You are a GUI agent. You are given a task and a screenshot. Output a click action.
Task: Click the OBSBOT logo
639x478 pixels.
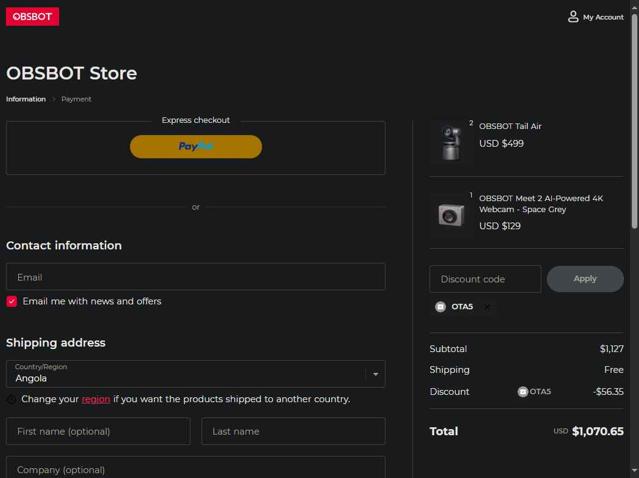coord(32,17)
